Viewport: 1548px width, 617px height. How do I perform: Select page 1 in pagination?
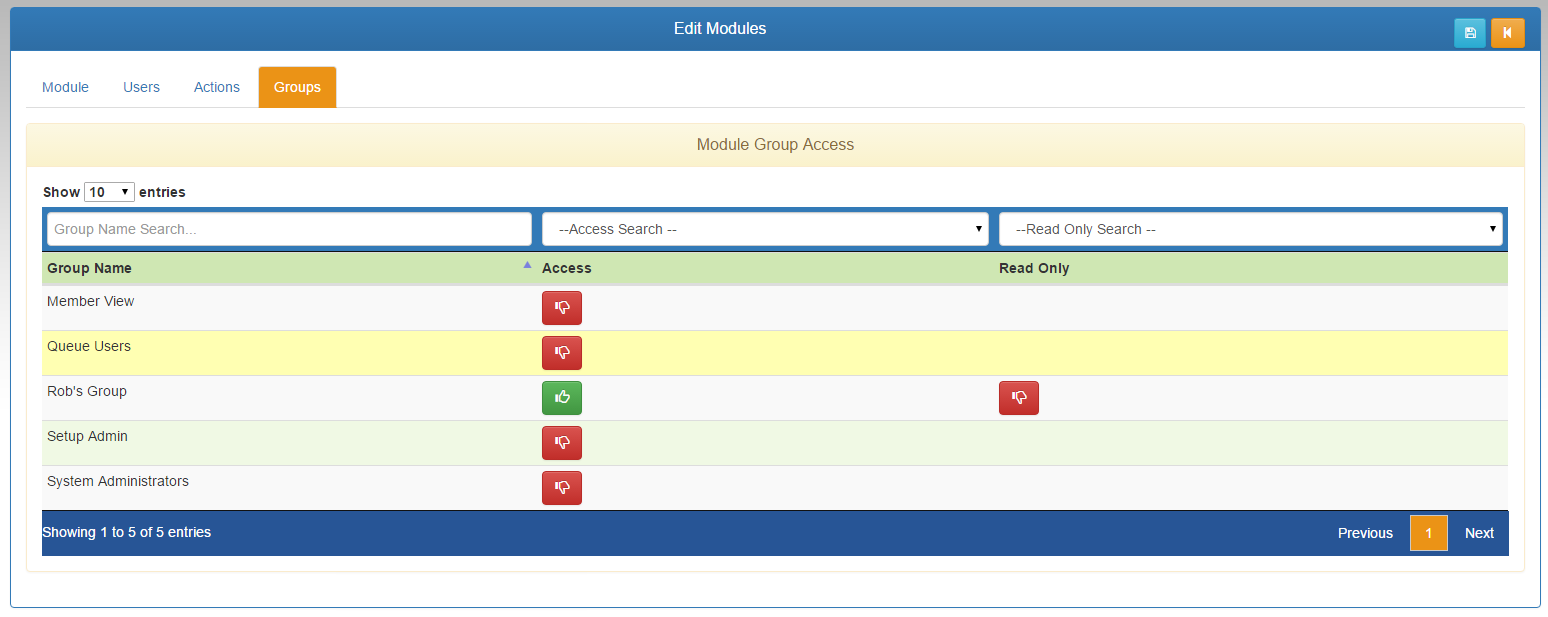1428,533
